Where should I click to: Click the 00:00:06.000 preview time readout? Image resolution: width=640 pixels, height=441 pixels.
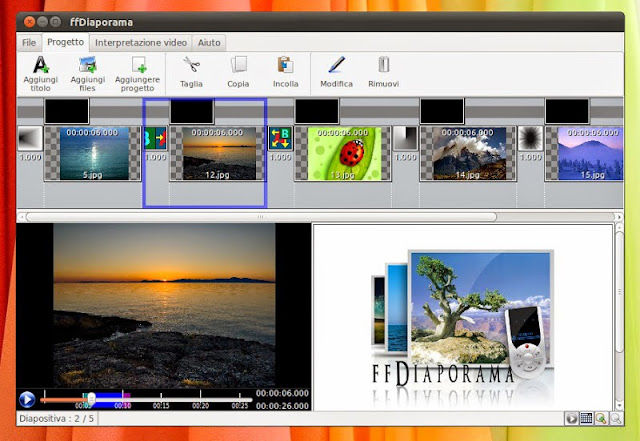pyautogui.click(x=282, y=393)
